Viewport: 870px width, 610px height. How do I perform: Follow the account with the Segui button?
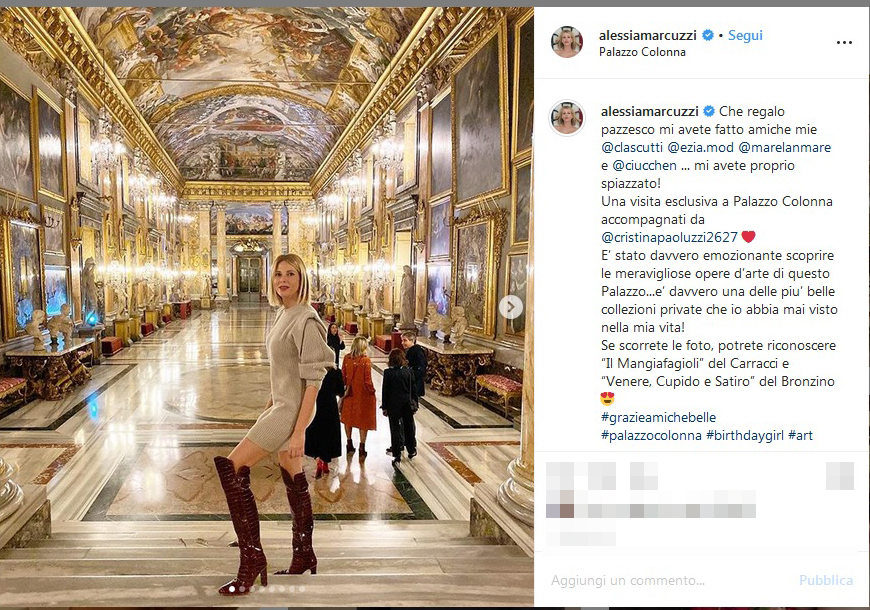745,36
